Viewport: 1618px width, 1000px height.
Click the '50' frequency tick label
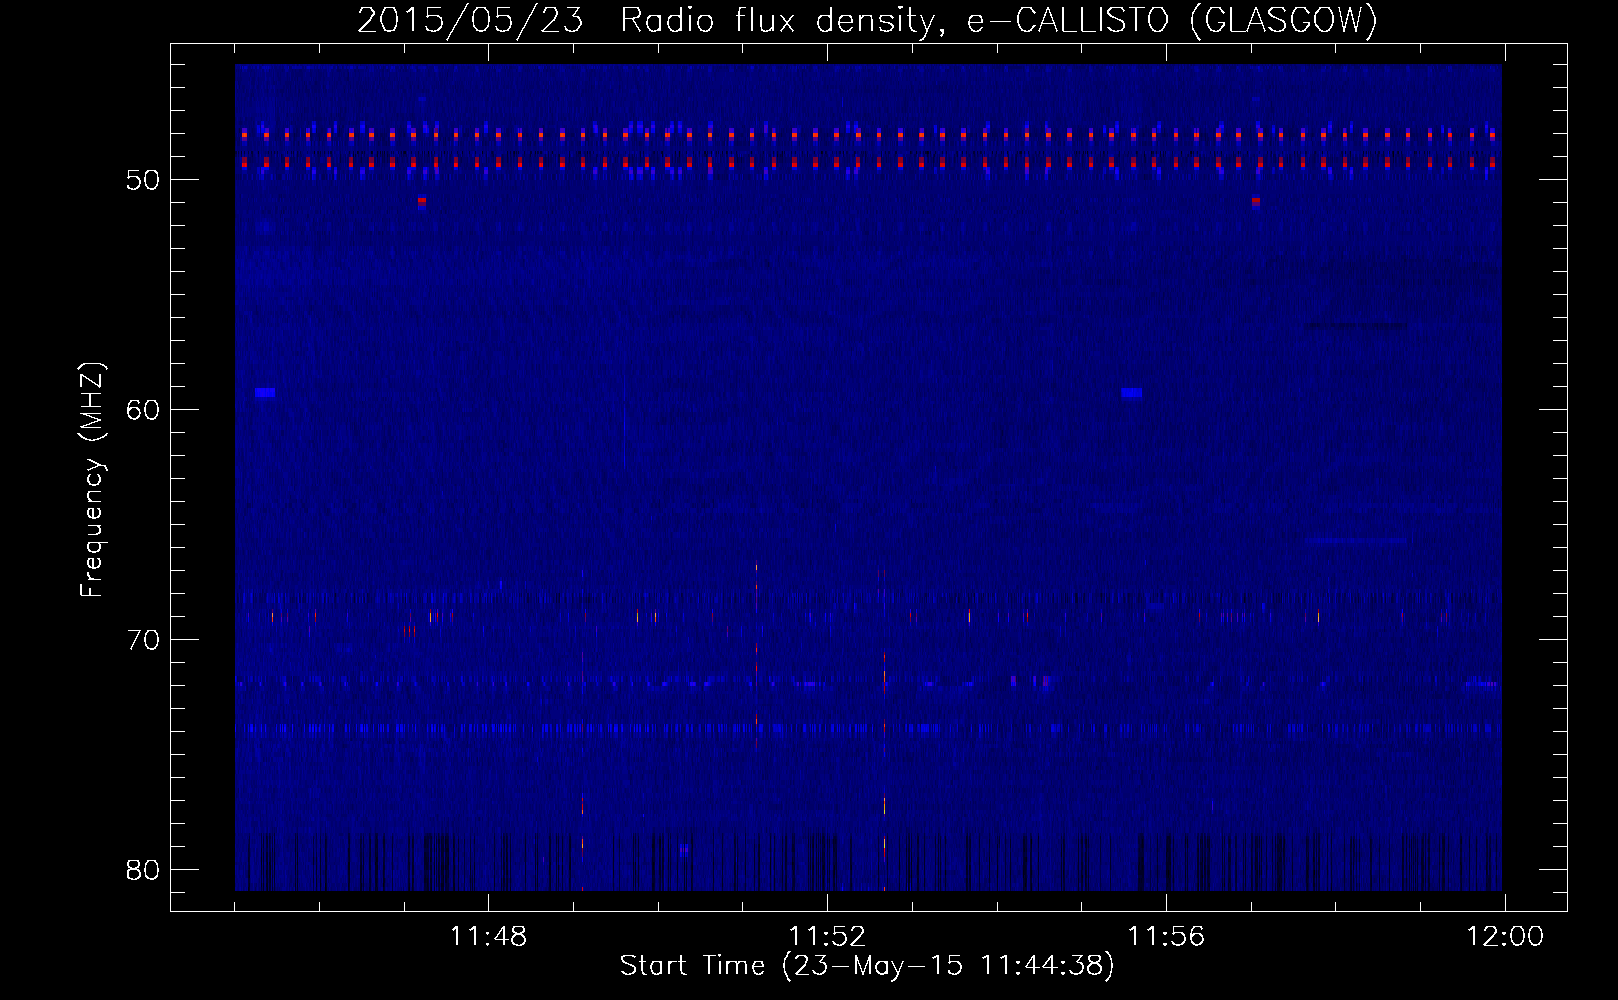click(144, 180)
